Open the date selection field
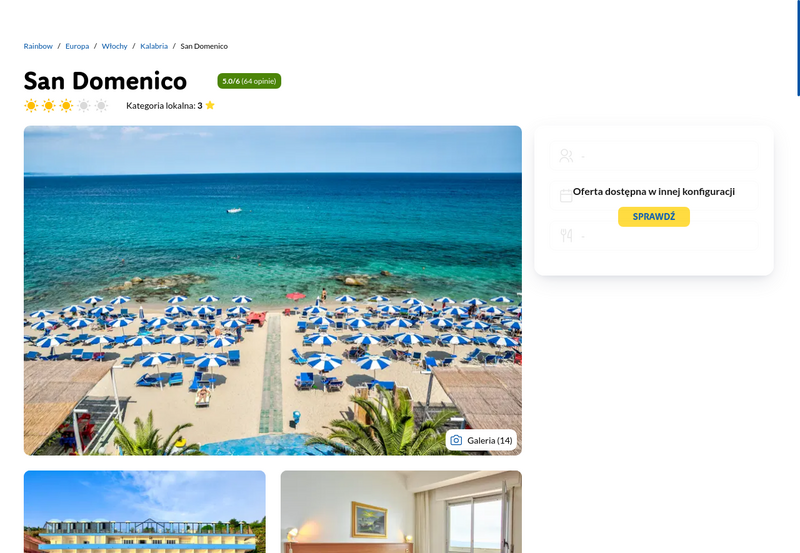The width and height of the screenshot is (800, 553). point(654,196)
